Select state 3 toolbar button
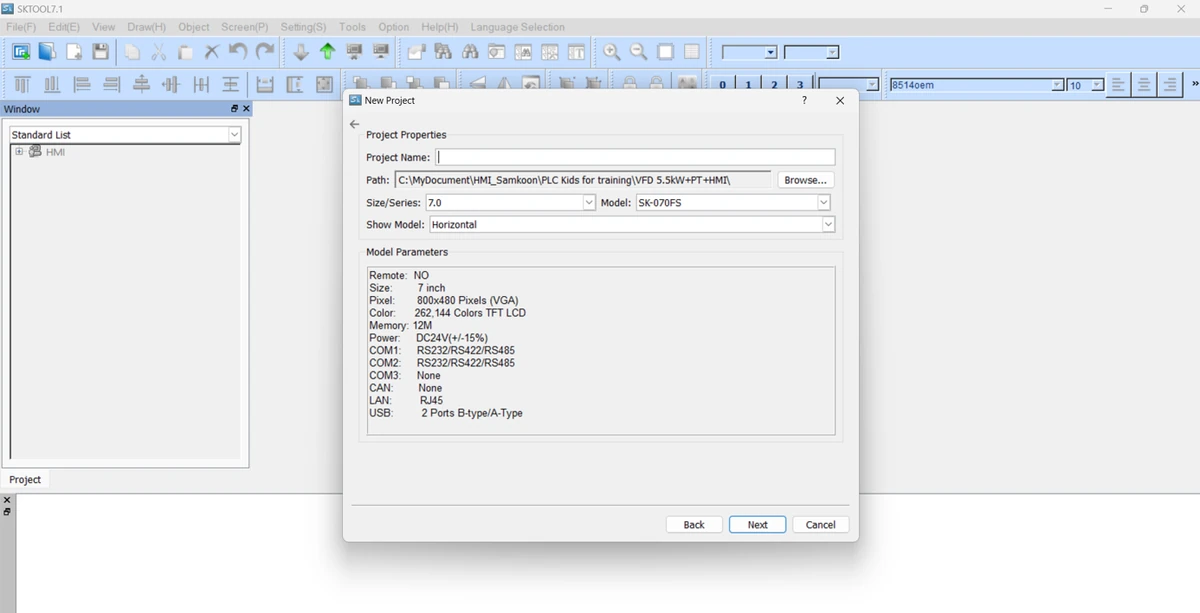The height and width of the screenshot is (613, 1200). click(x=800, y=85)
